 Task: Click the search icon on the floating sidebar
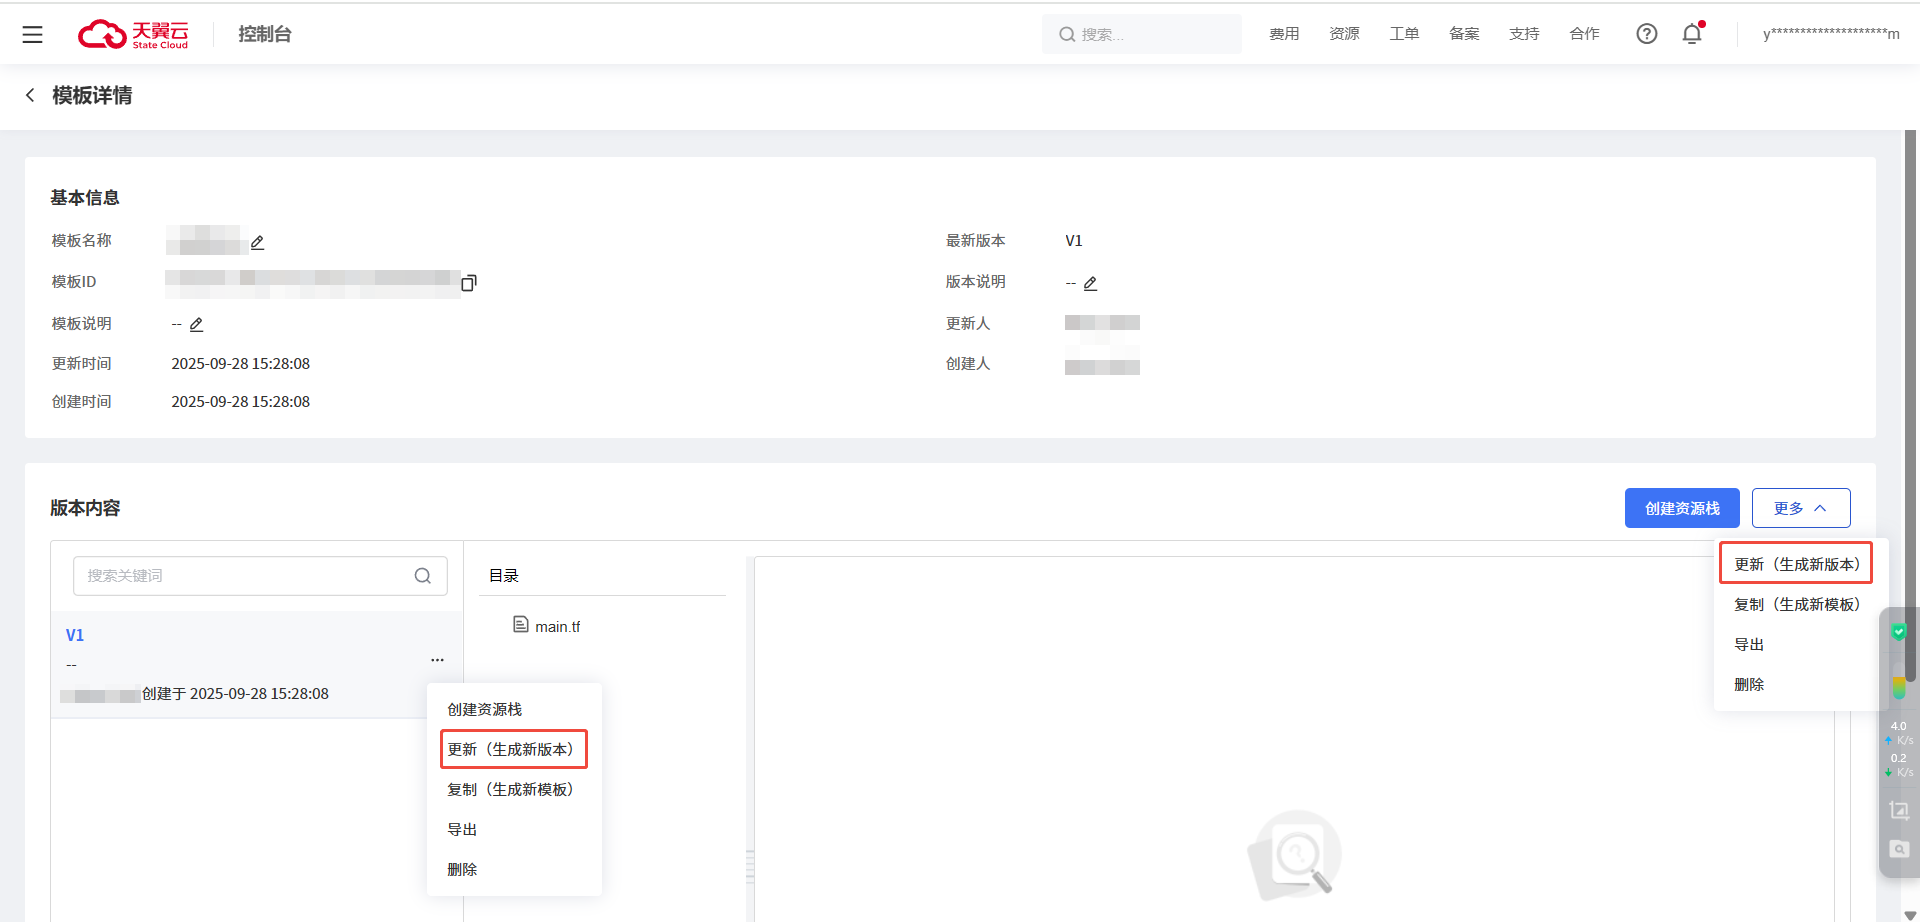tap(1899, 849)
